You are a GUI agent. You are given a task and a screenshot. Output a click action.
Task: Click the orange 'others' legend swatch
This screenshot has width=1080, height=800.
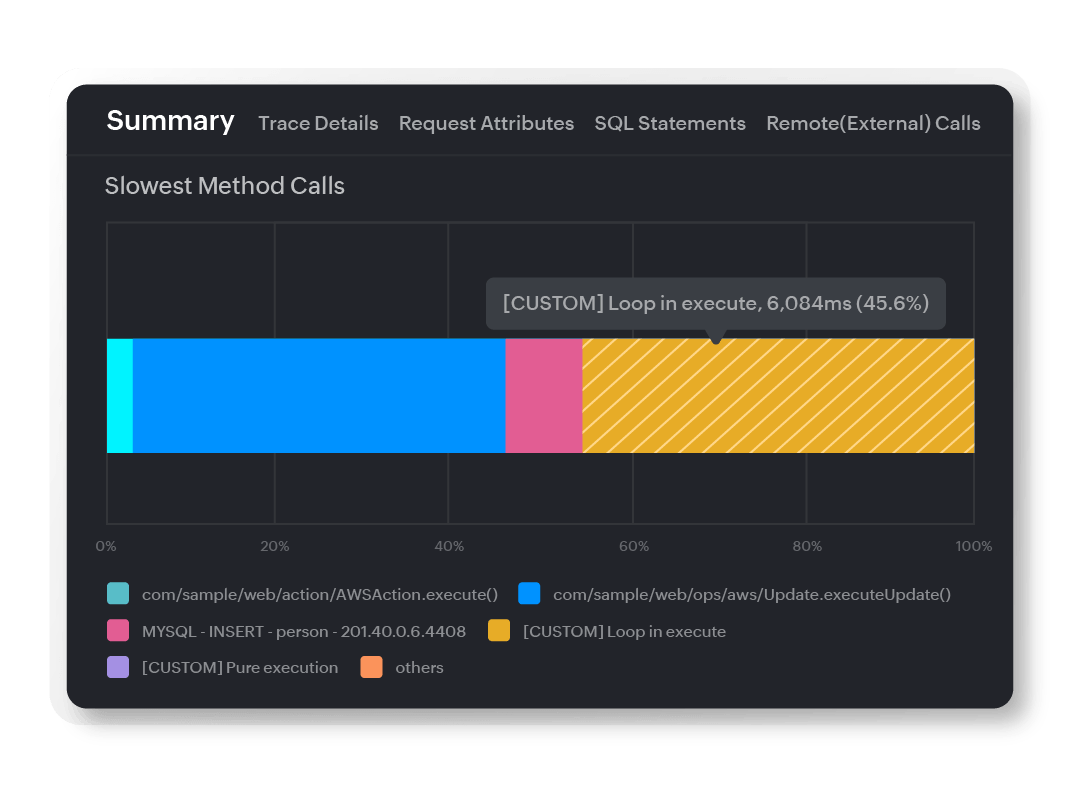[372, 666]
